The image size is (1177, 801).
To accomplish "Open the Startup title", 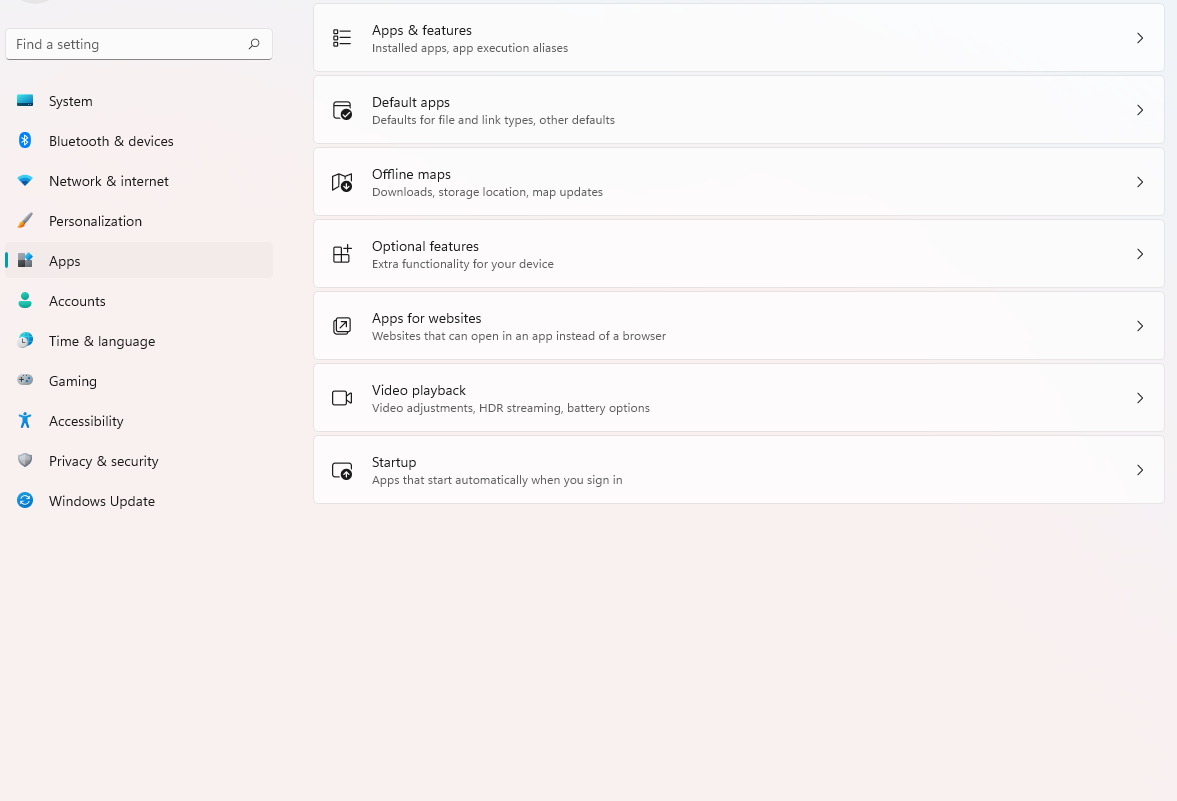I will pyautogui.click(x=394, y=462).
